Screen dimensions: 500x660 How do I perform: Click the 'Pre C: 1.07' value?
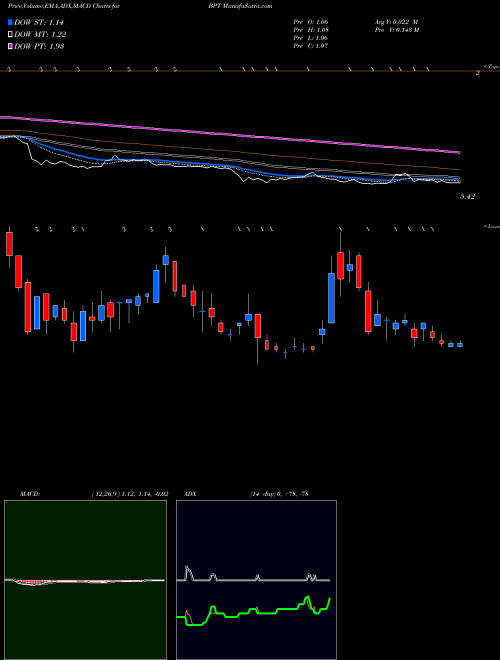[311, 46]
